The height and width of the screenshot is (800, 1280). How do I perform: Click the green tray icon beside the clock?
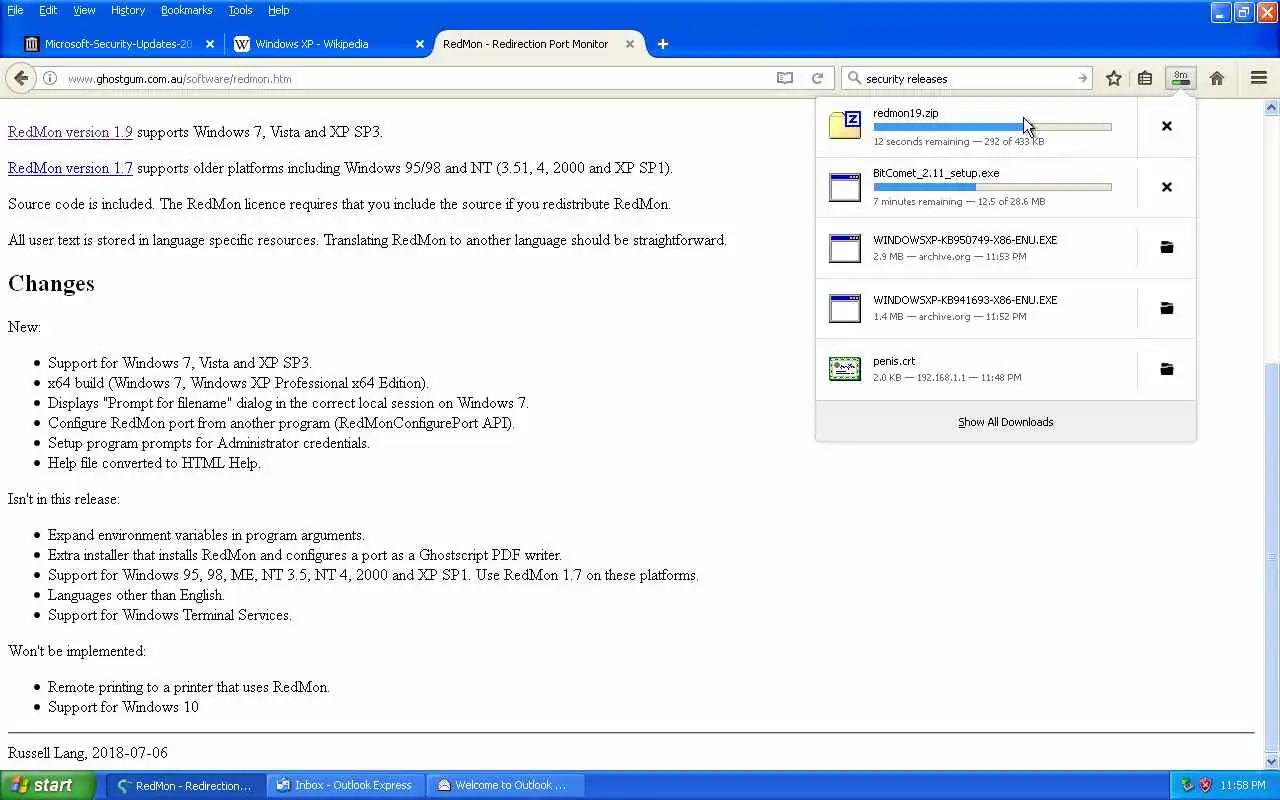[1187, 785]
